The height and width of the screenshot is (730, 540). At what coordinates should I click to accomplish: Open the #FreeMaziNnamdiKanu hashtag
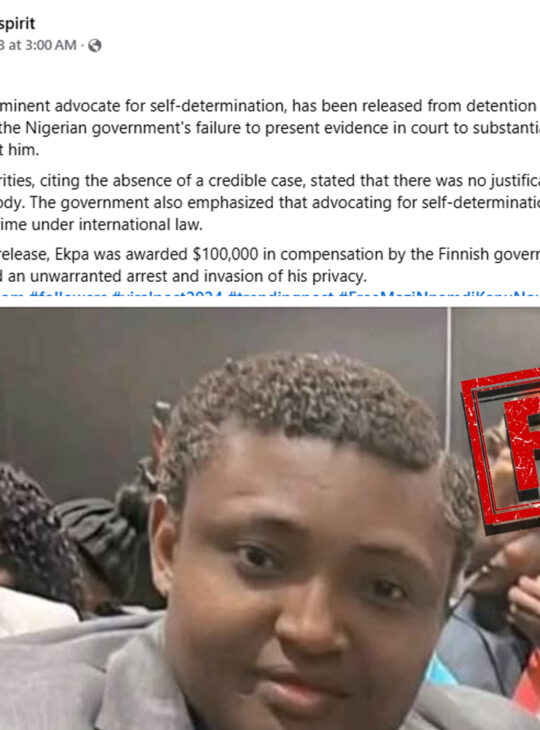pos(439,295)
